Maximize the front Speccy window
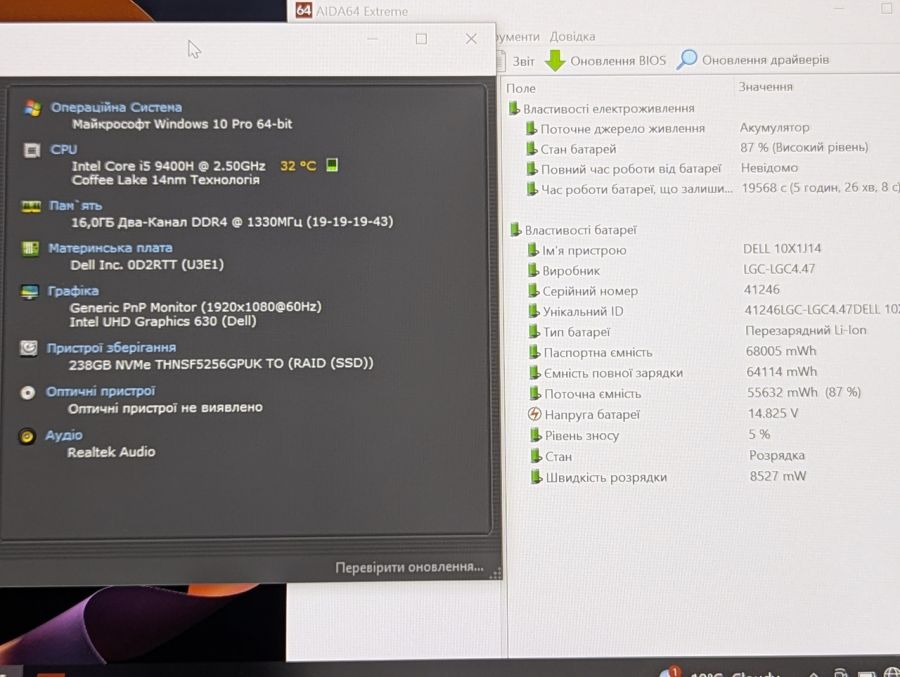Image resolution: width=900 pixels, height=677 pixels. pyautogui.click(x=421, y=38)
